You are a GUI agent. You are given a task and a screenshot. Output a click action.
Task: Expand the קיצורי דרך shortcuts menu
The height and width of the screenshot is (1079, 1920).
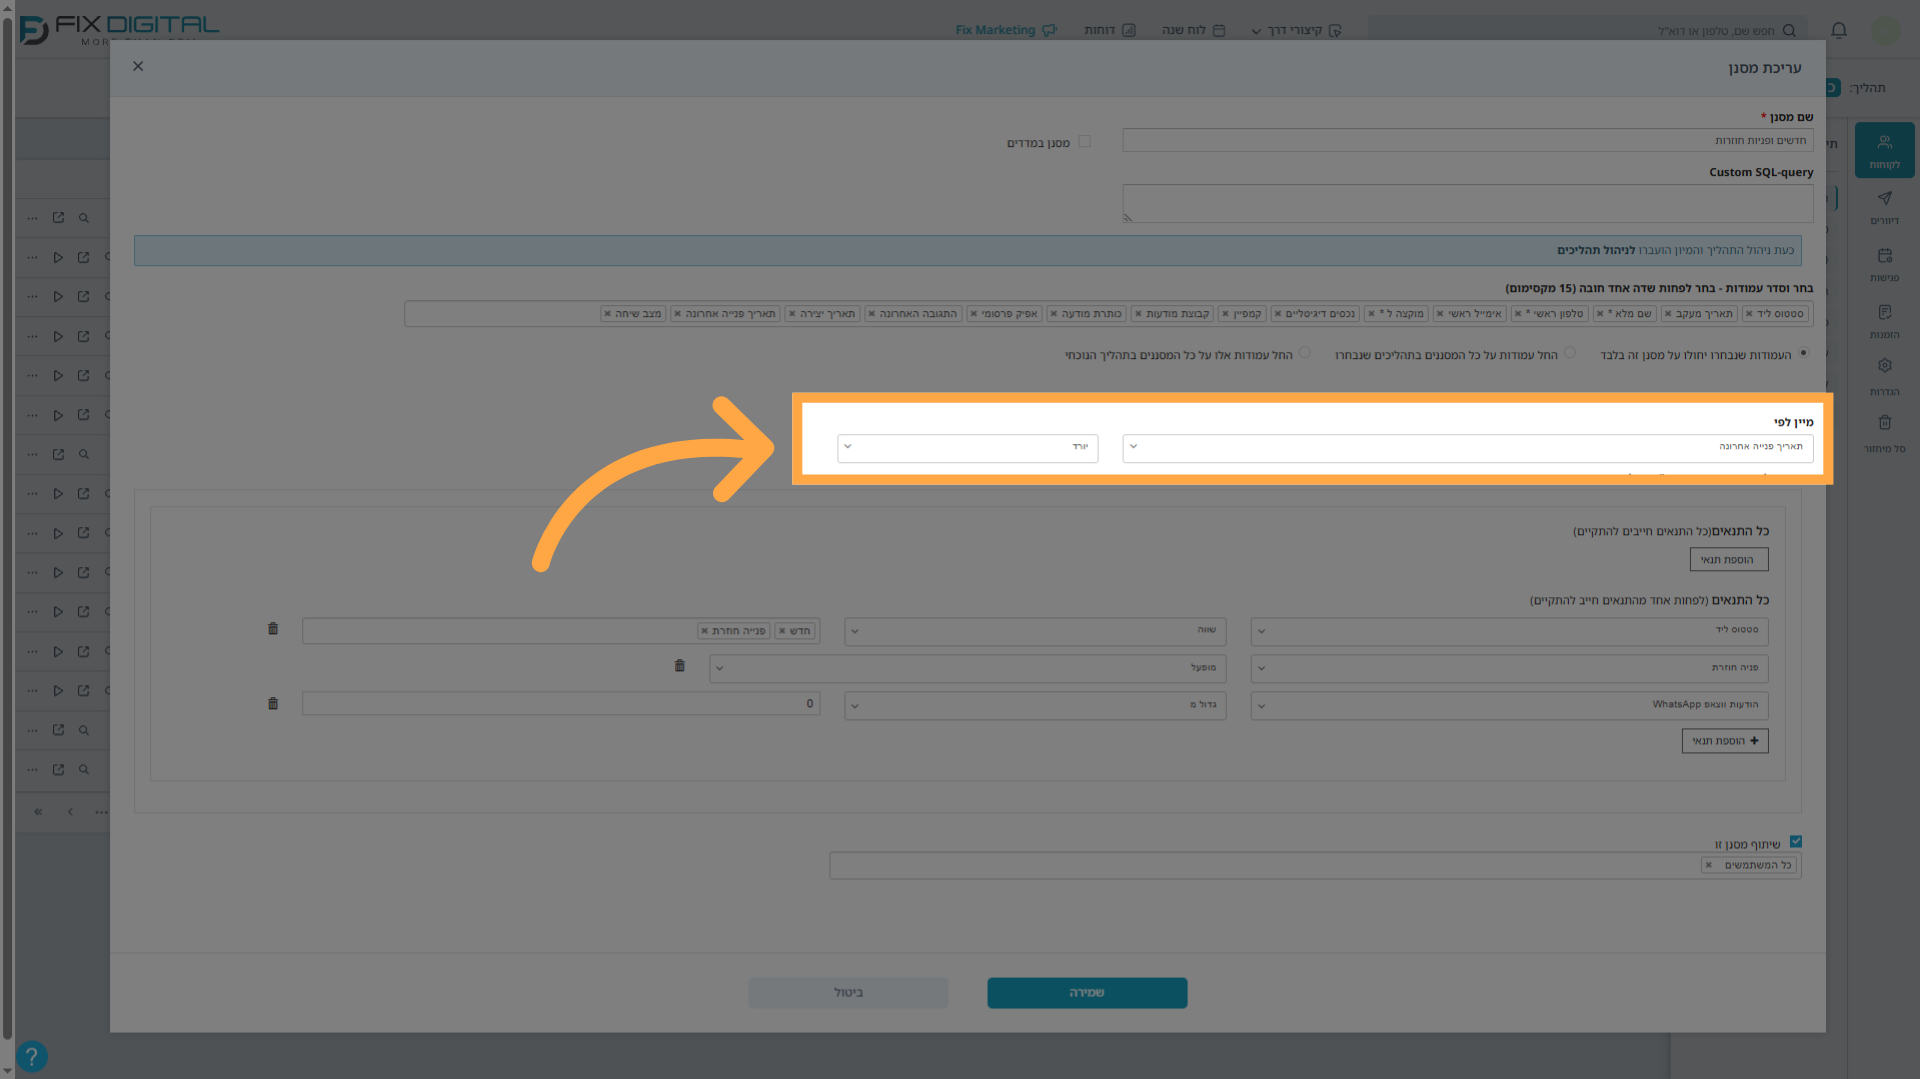(x=1296, y=30)
